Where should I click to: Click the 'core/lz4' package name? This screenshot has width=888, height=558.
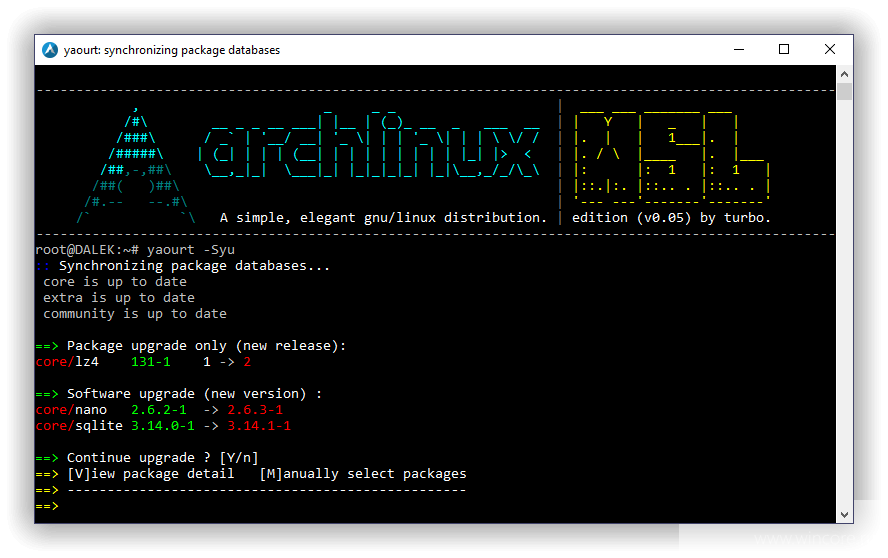coord(67,361)
